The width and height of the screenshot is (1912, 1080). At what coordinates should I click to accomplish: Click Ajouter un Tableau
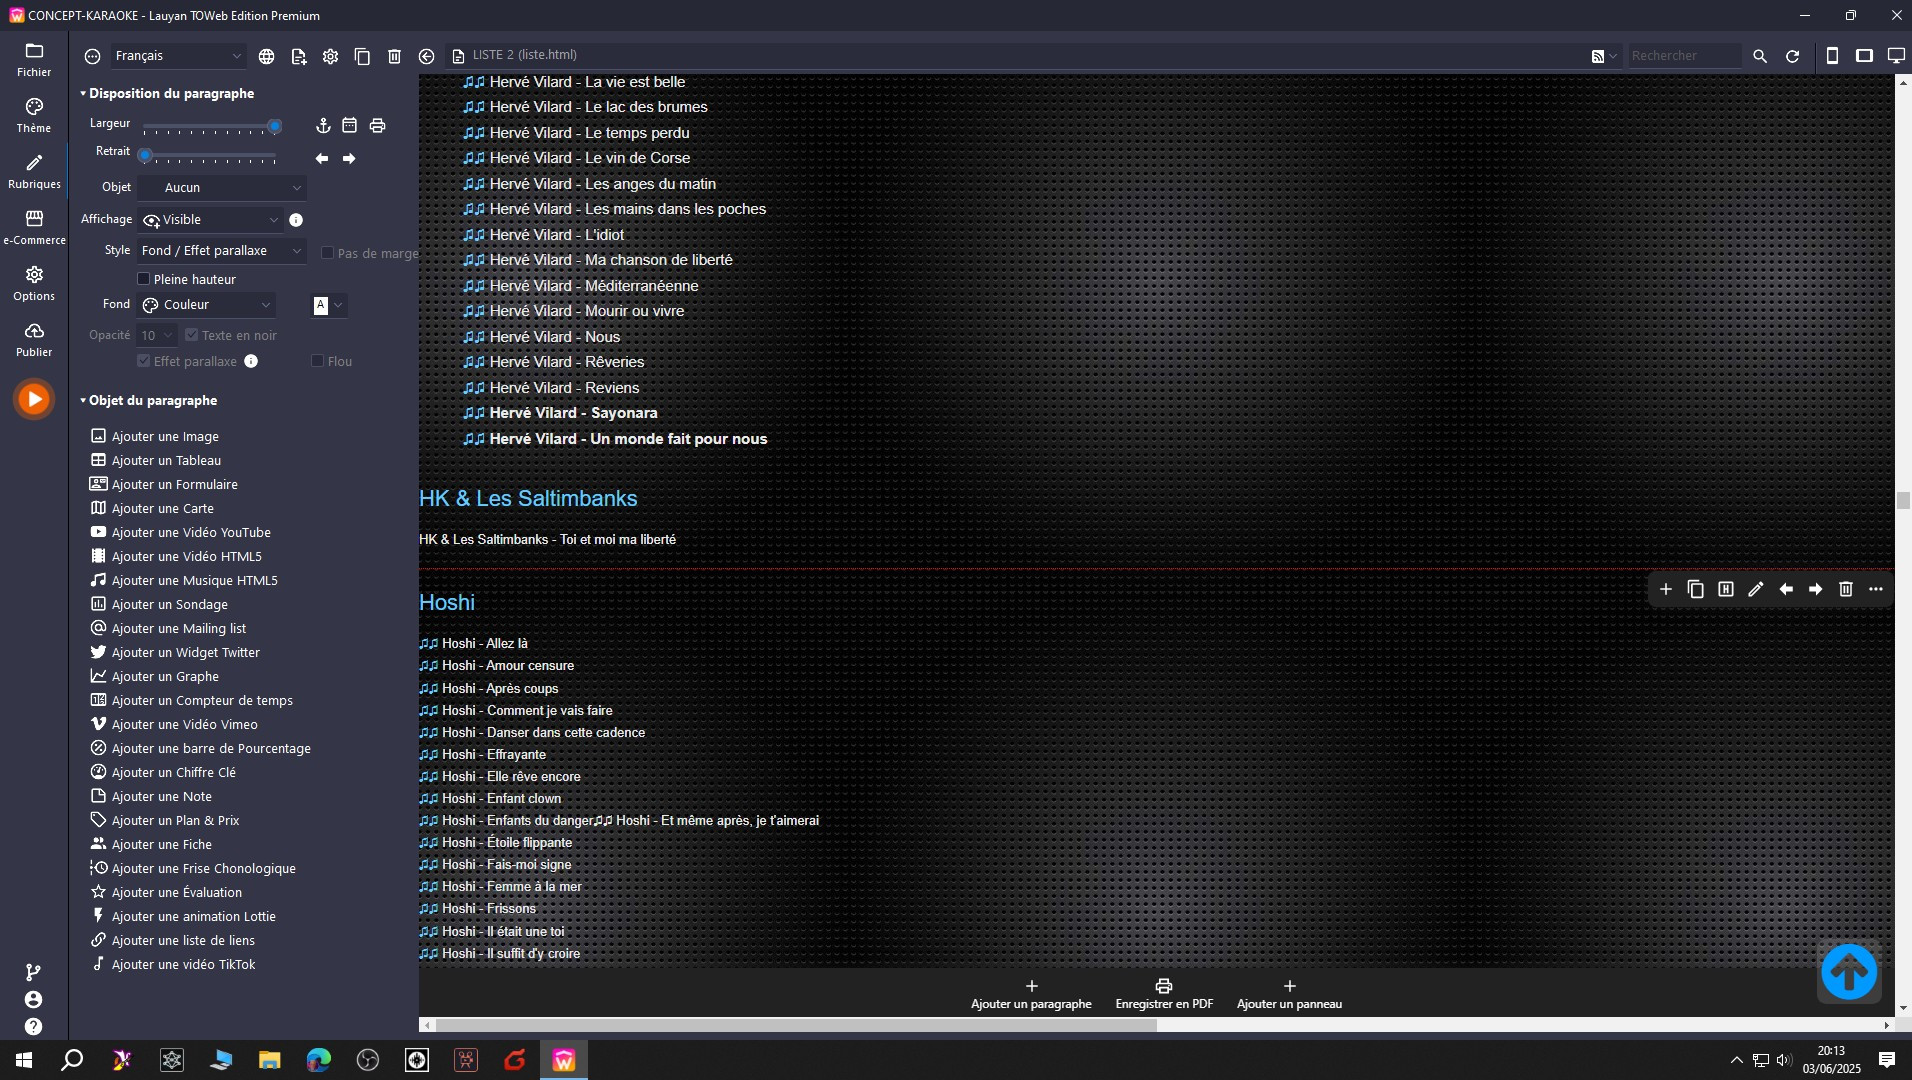pyautogui.click(x=156, y=460)
